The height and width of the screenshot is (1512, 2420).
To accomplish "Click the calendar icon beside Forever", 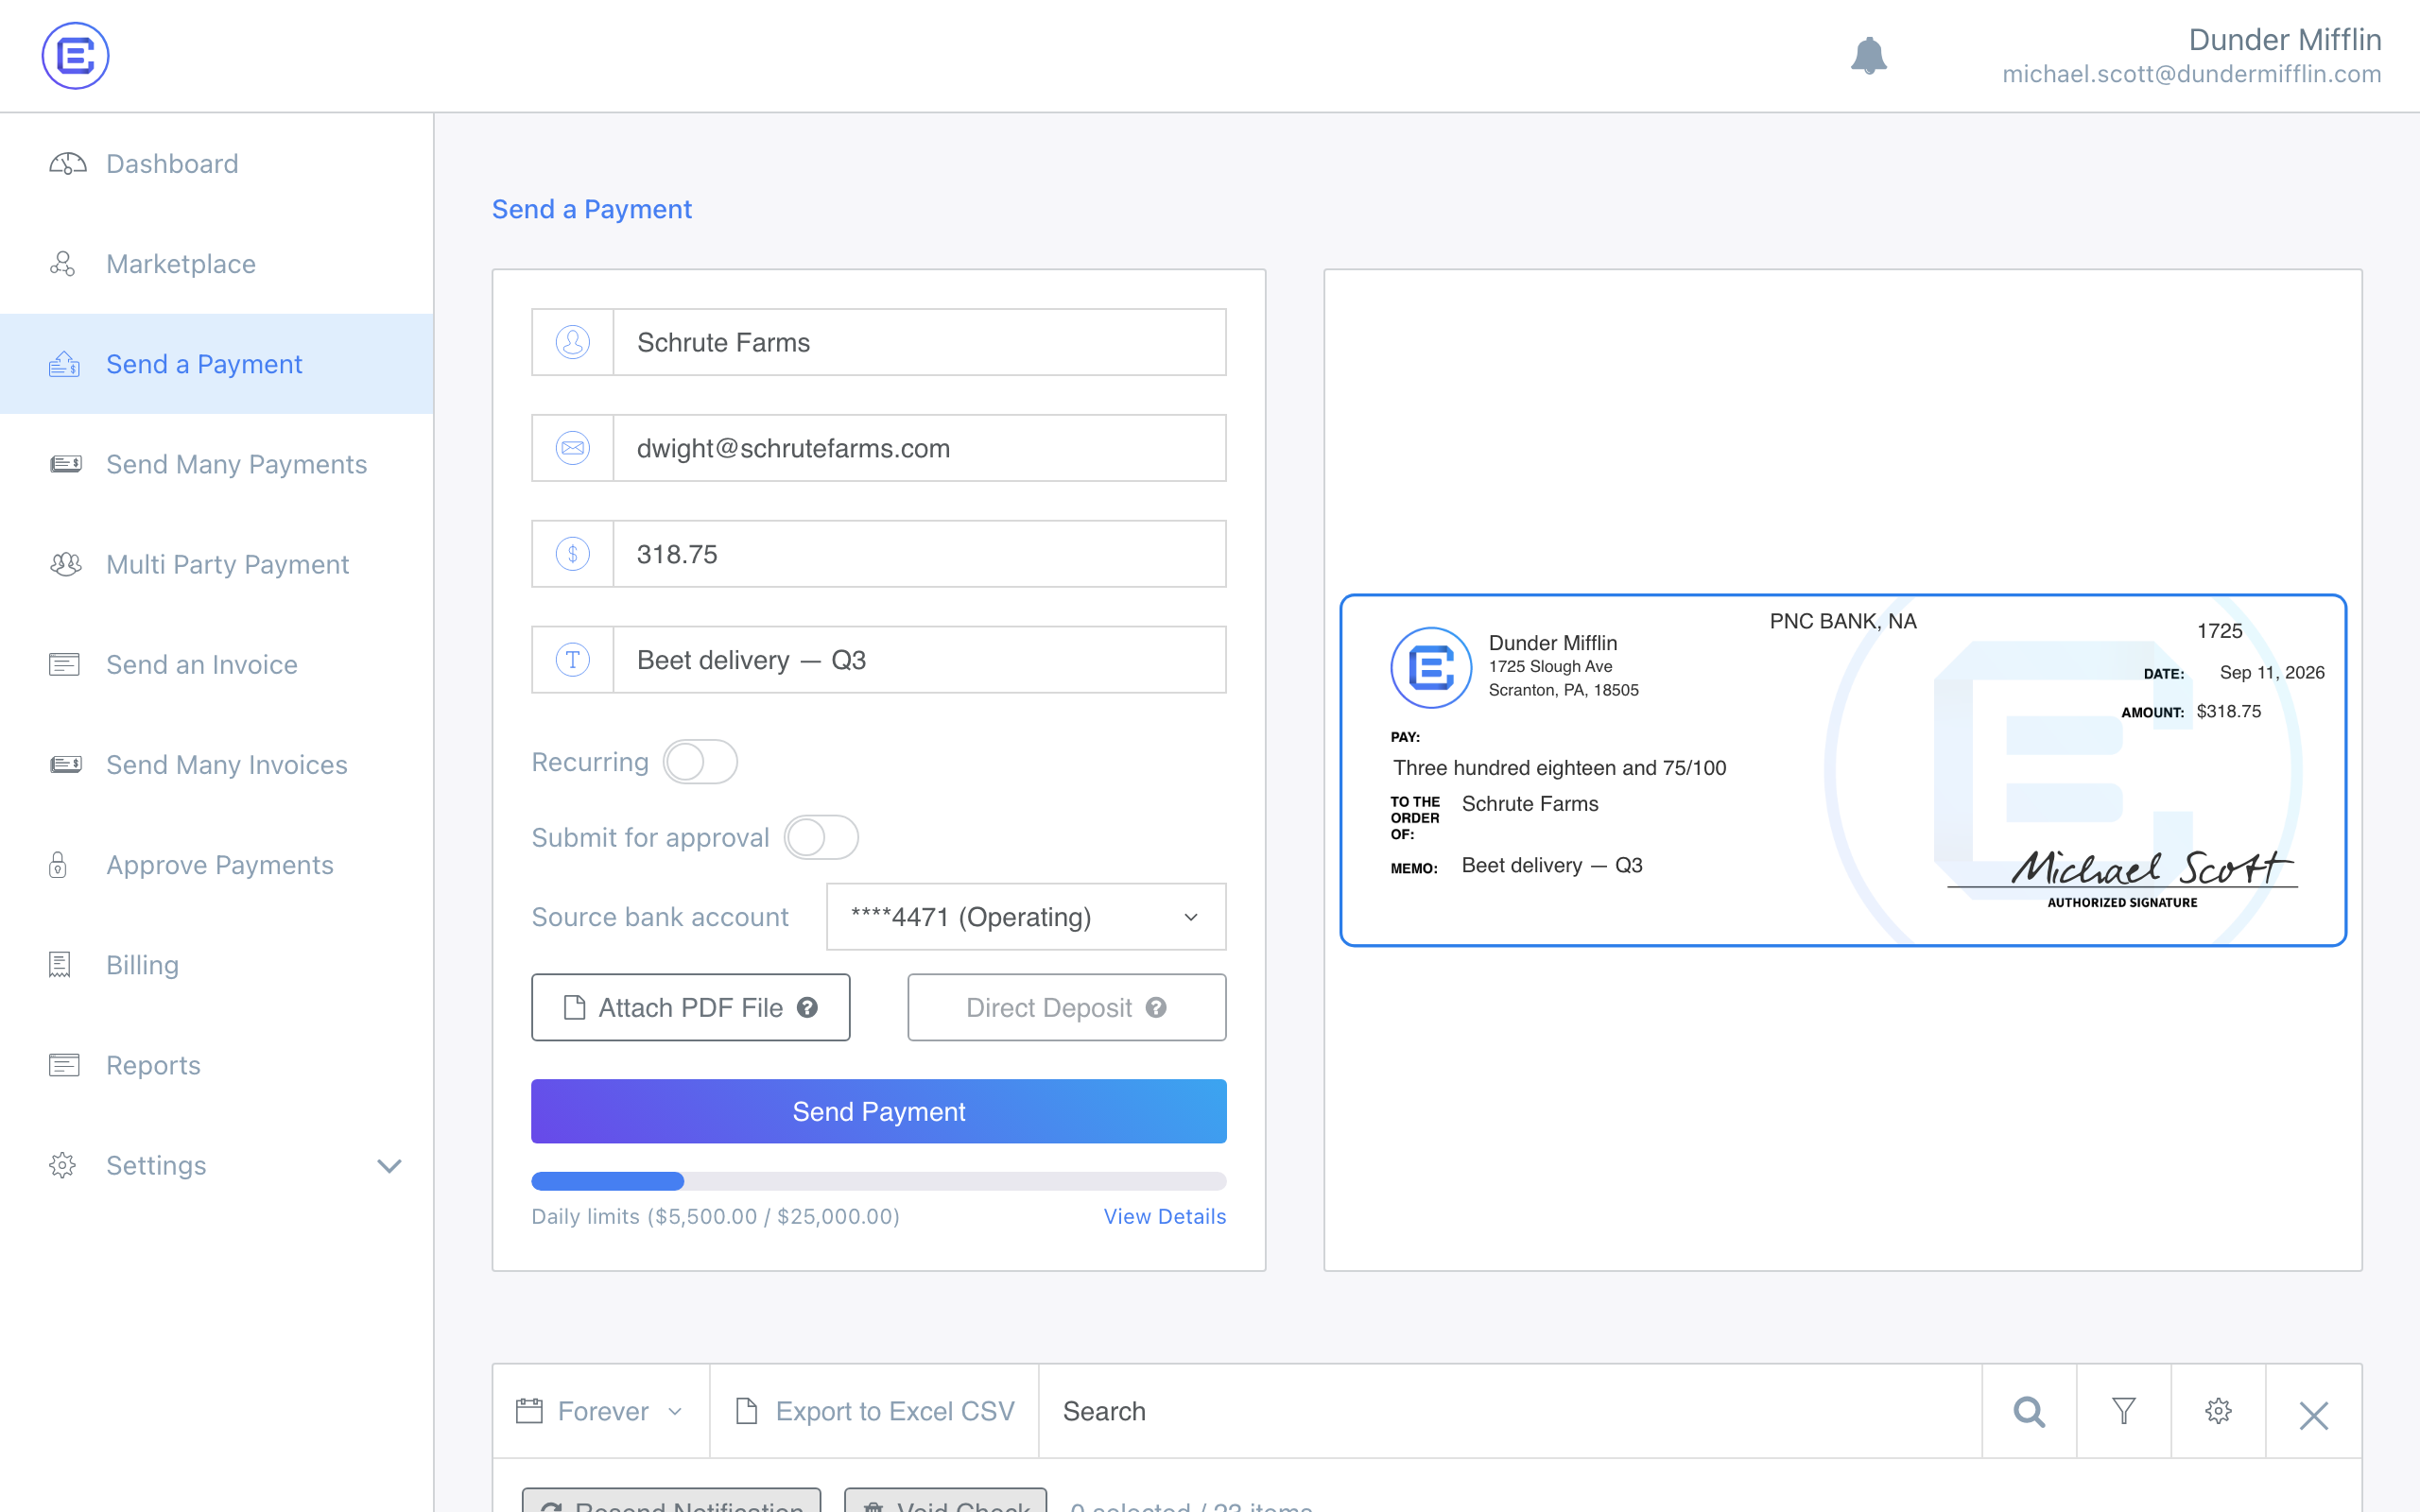I will pyautogui.click(x=529, y=1411).
